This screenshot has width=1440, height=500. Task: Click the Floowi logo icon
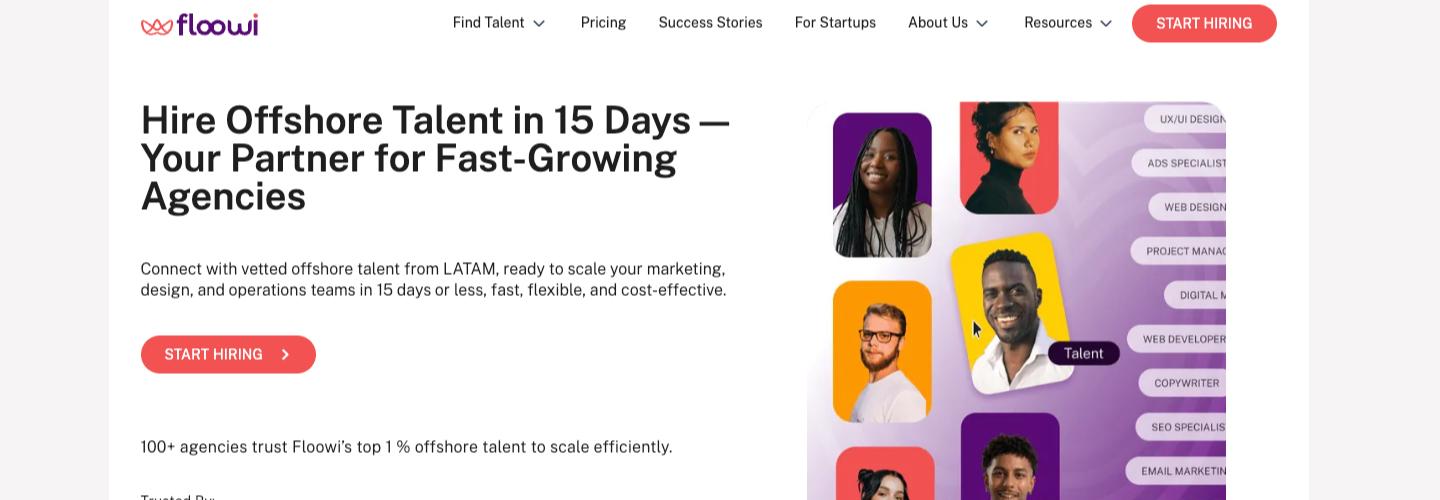pyautogui.click(x=157, y=25)
